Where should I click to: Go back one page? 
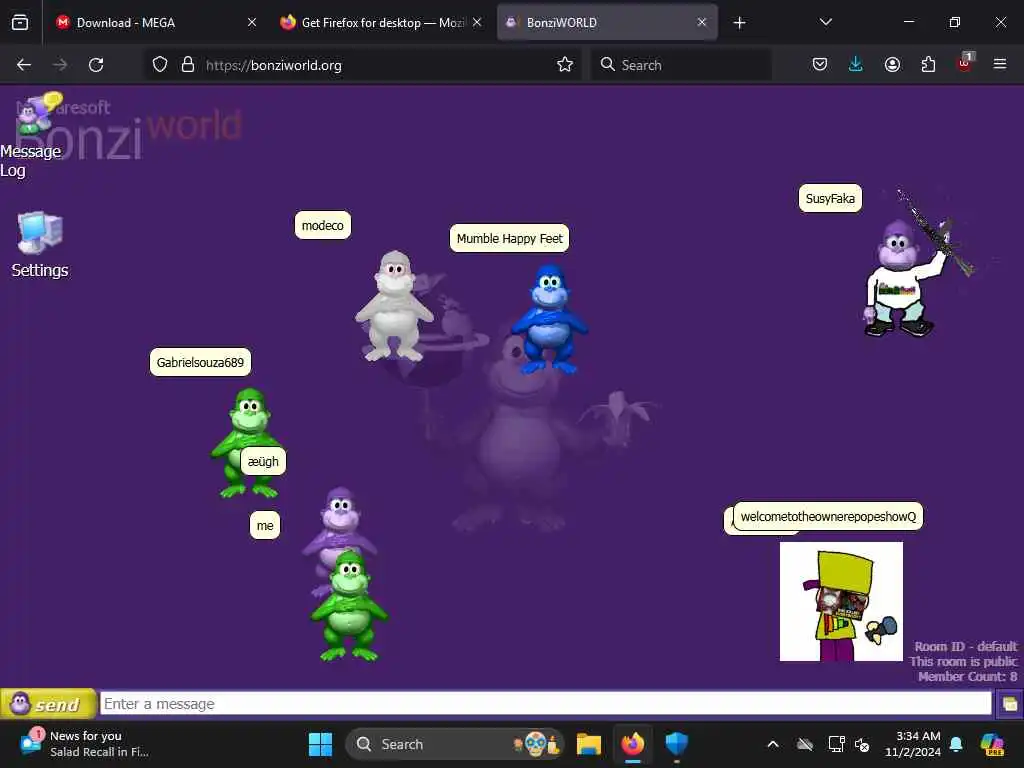click(x=24, y=65)
